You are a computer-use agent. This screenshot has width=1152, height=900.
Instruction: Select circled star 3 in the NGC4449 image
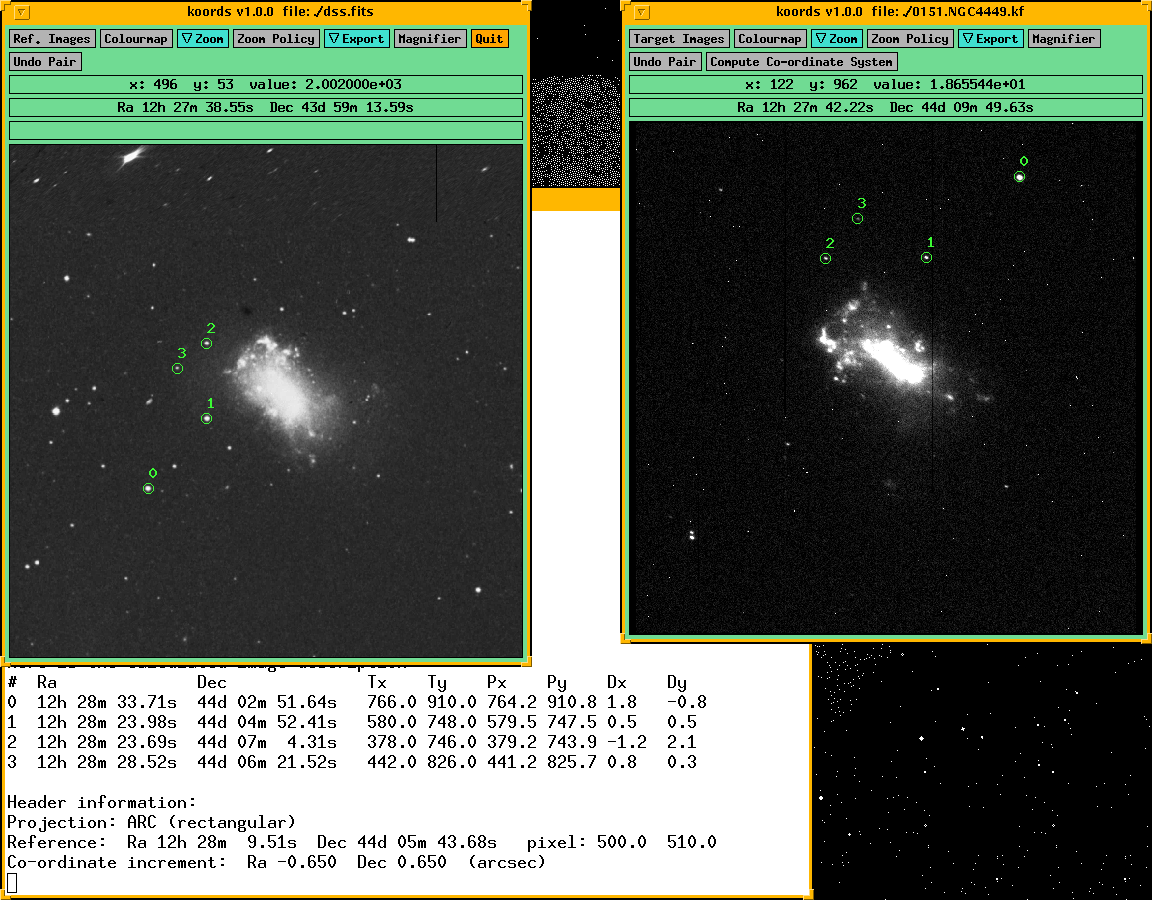(x=858, y=219)
